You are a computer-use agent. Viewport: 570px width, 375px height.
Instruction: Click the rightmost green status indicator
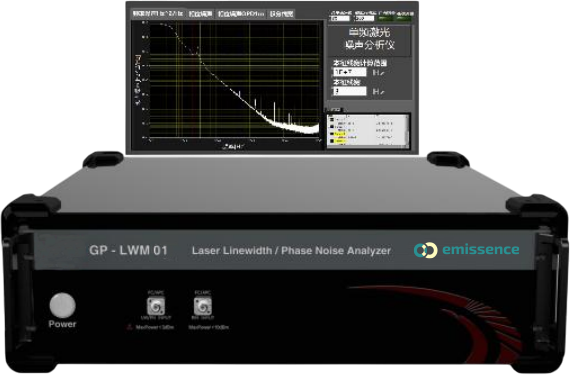(404, 18)
